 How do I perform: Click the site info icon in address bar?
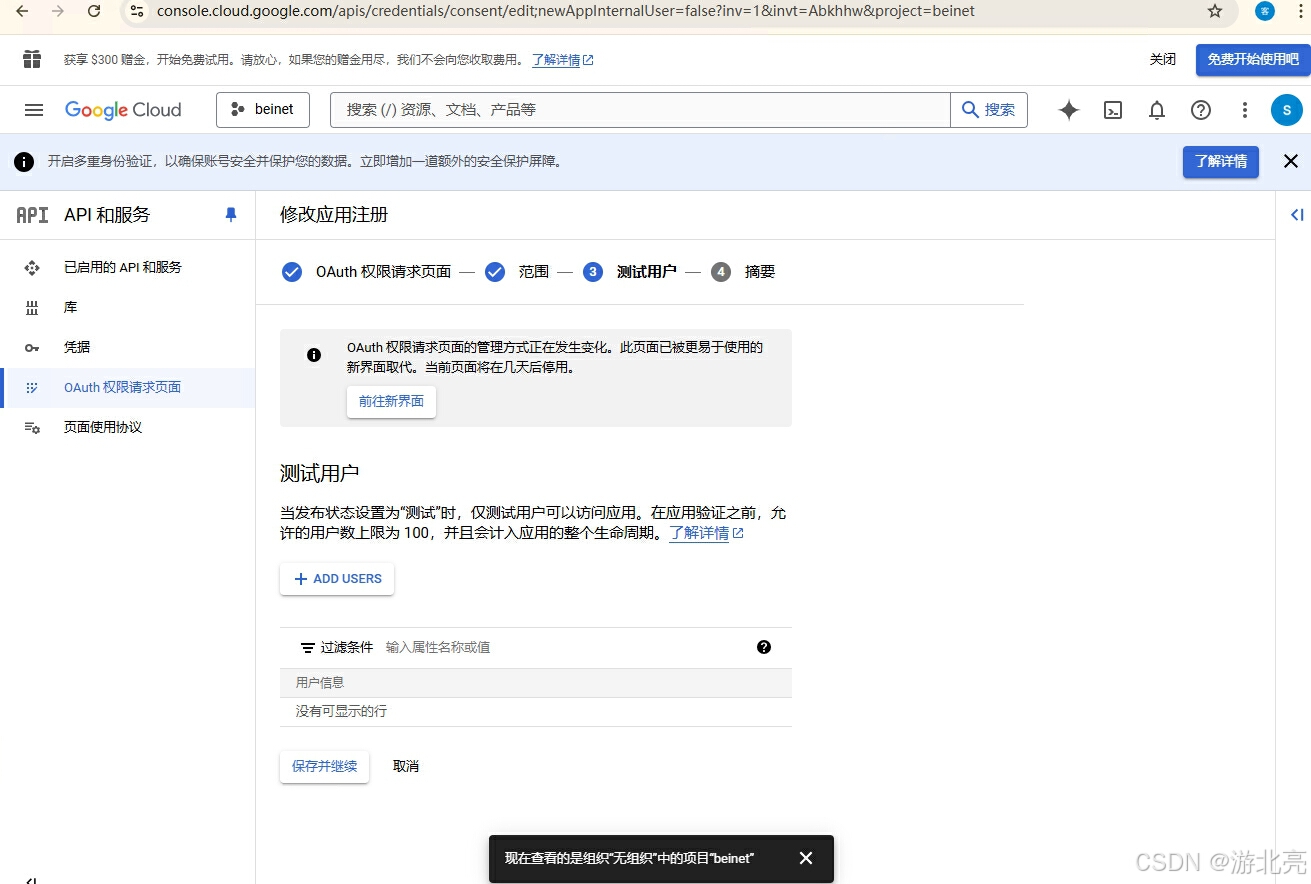pyautogui.click(x=137, y=11)
